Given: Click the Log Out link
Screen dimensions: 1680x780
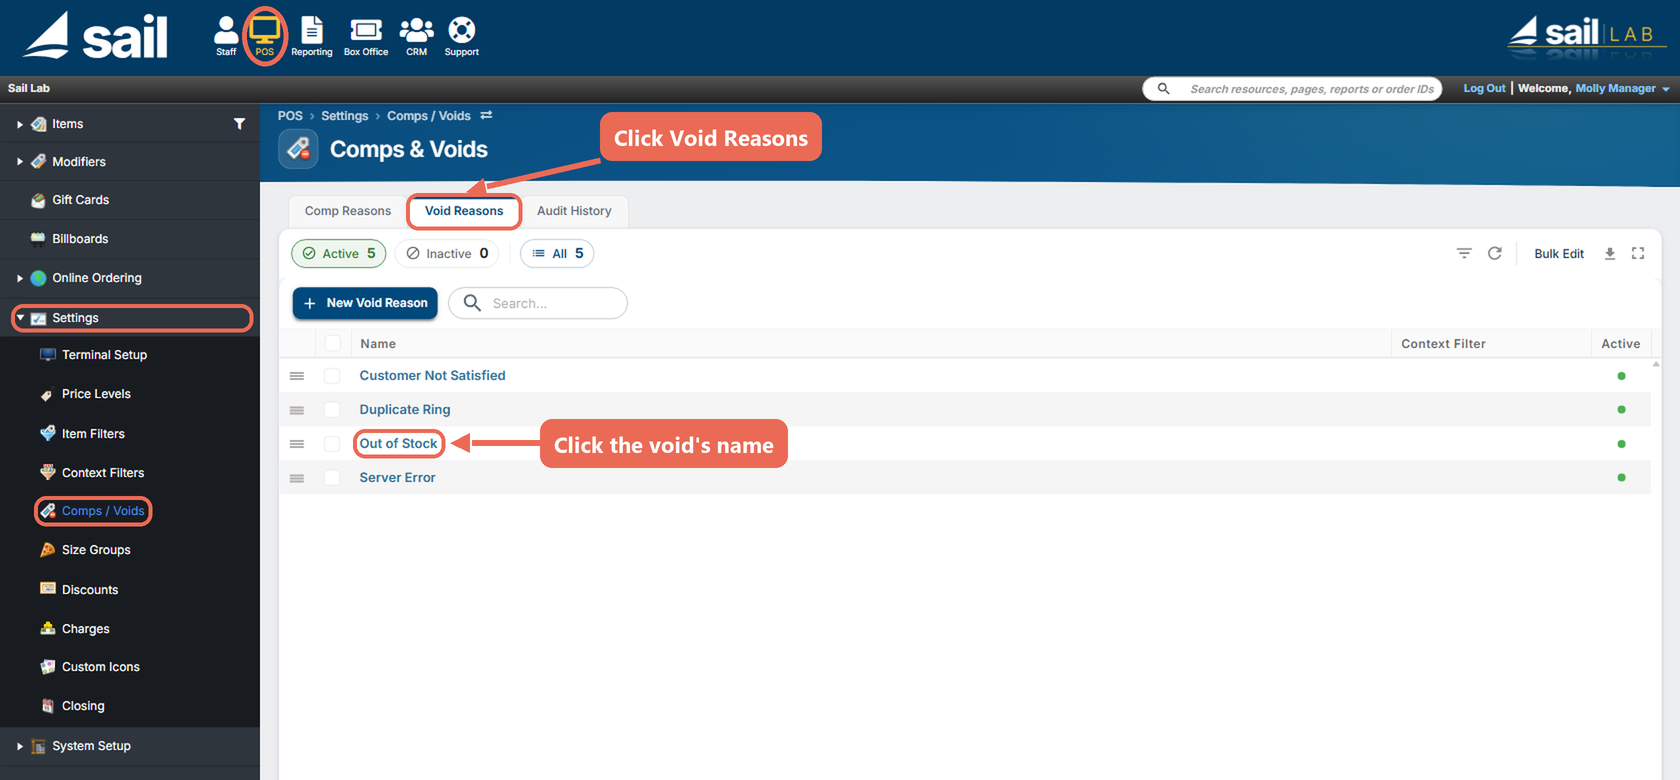Looking at the screenshot, I should tap(1484, 89).
